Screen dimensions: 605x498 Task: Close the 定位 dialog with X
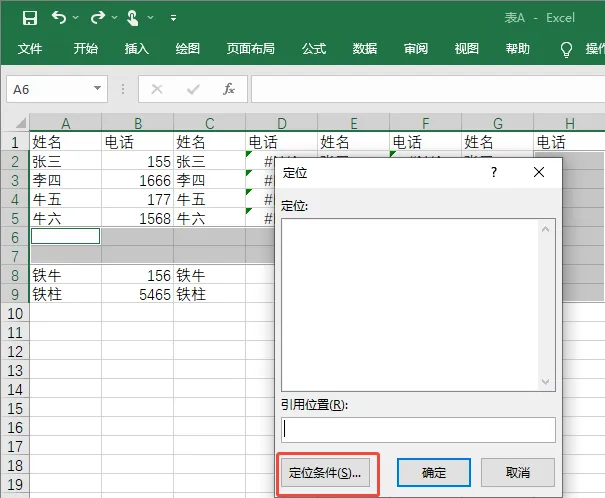[539, 172]
